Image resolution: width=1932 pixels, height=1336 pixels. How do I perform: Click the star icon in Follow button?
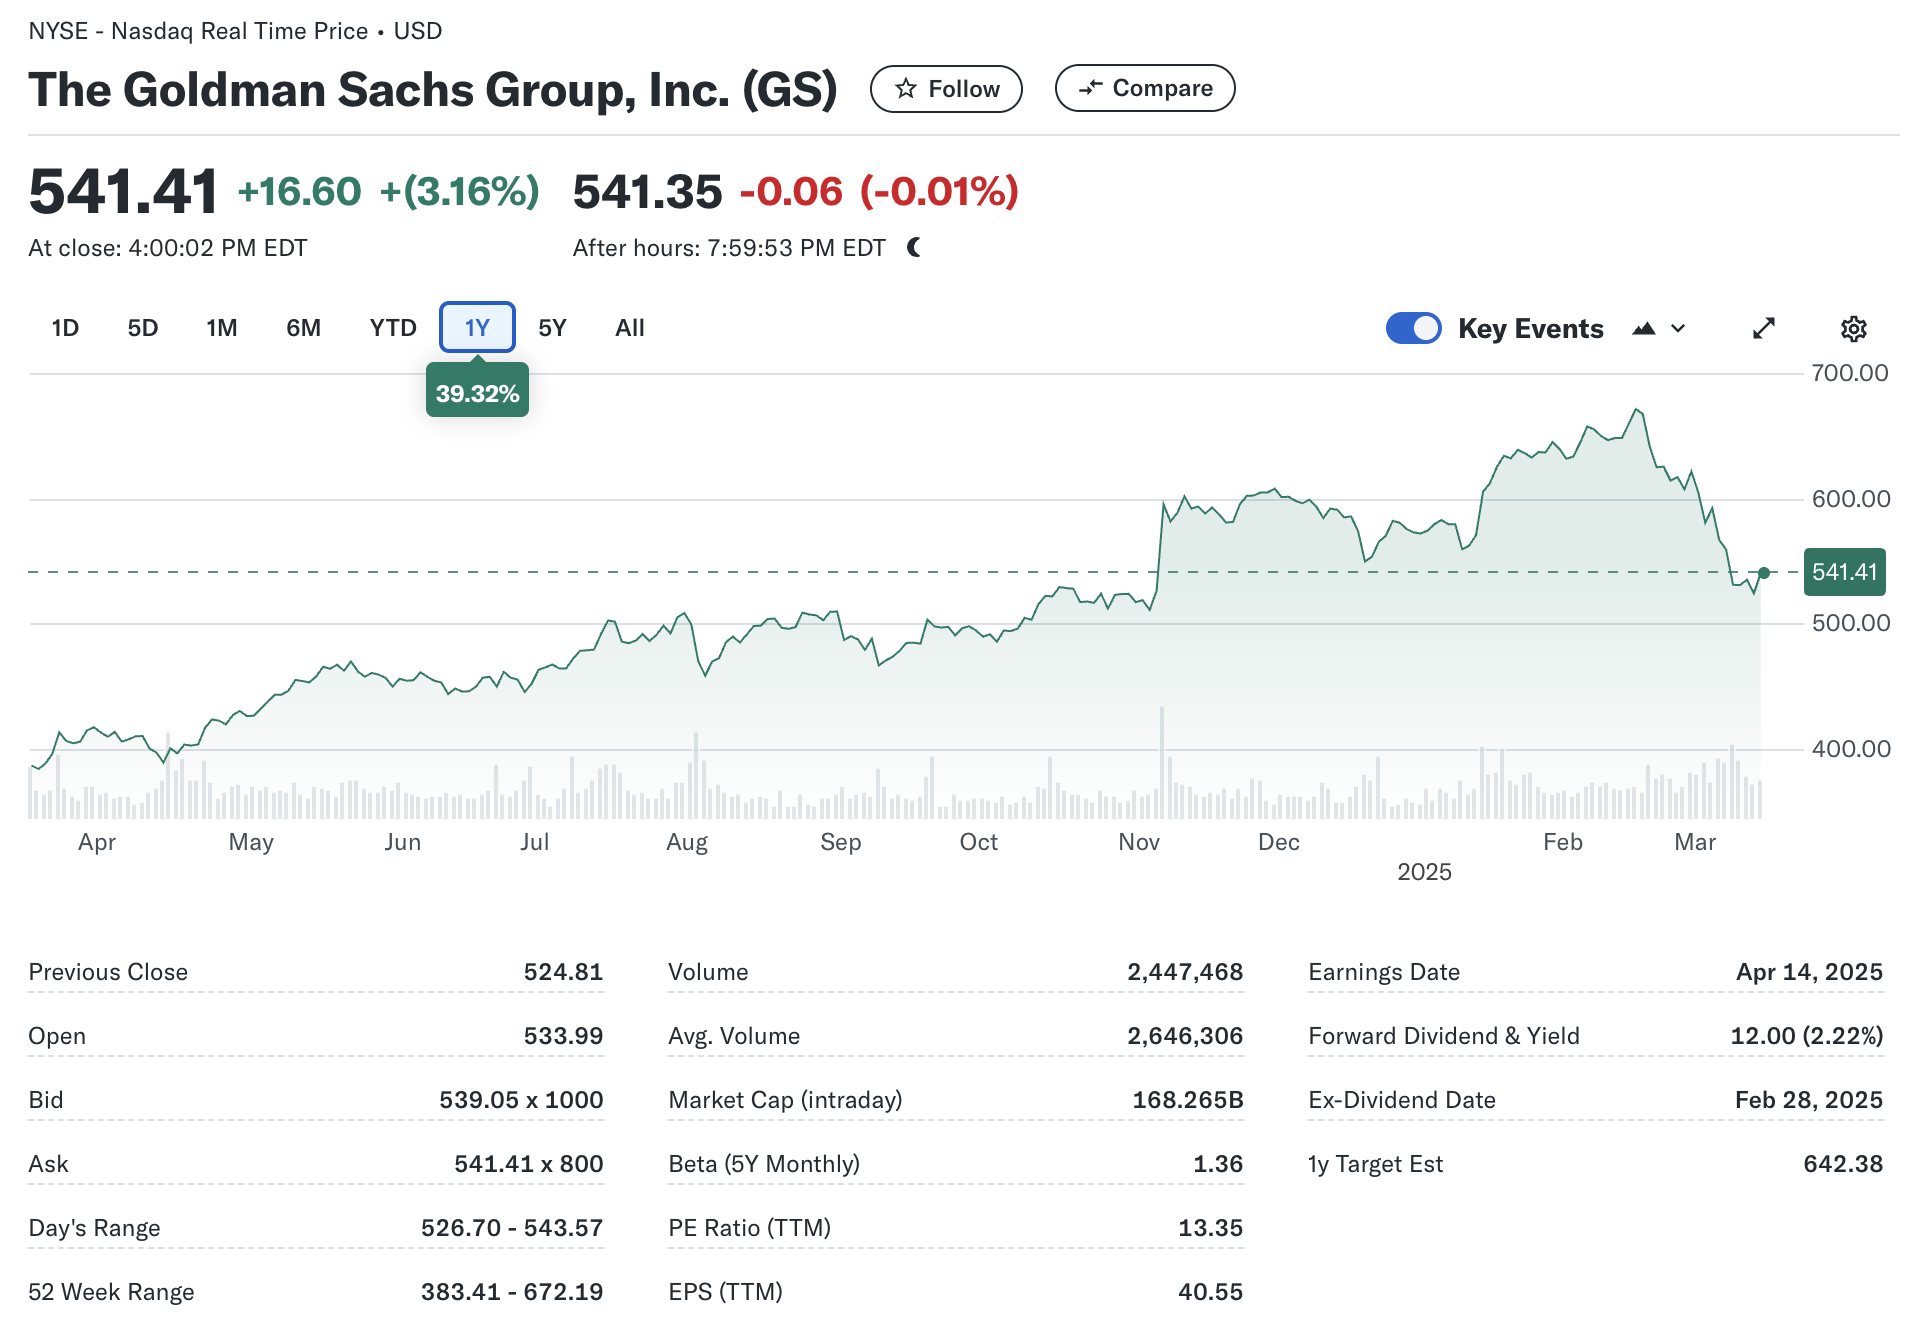pyautogui.click(x=906, y=89)
